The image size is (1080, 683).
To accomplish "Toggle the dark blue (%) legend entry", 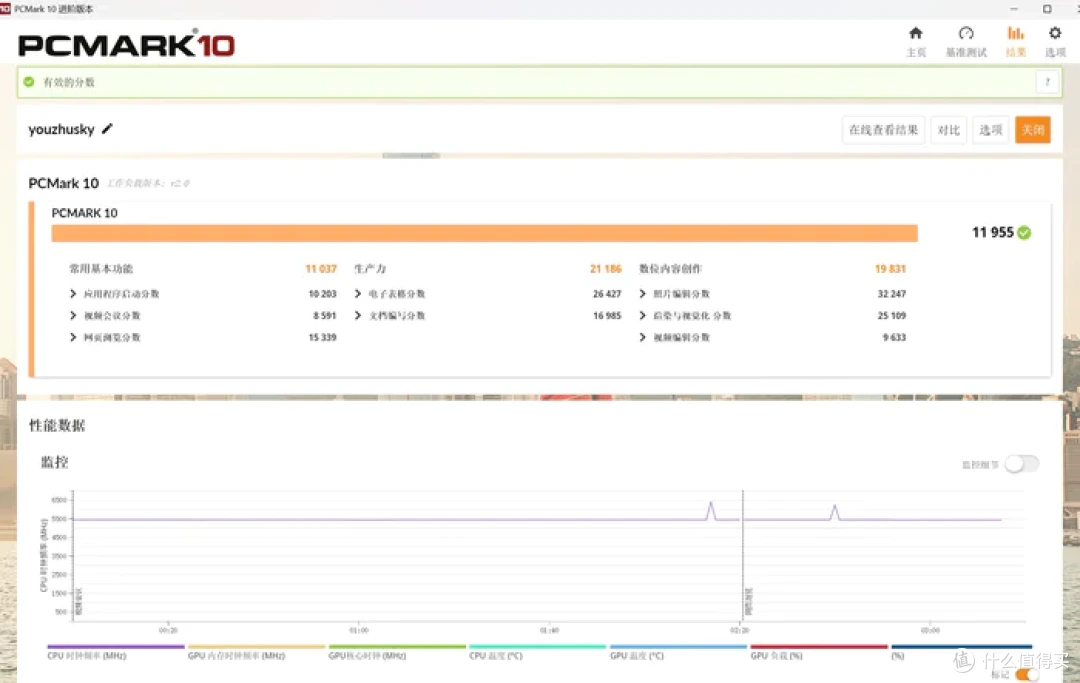I will tap(962, 652).
